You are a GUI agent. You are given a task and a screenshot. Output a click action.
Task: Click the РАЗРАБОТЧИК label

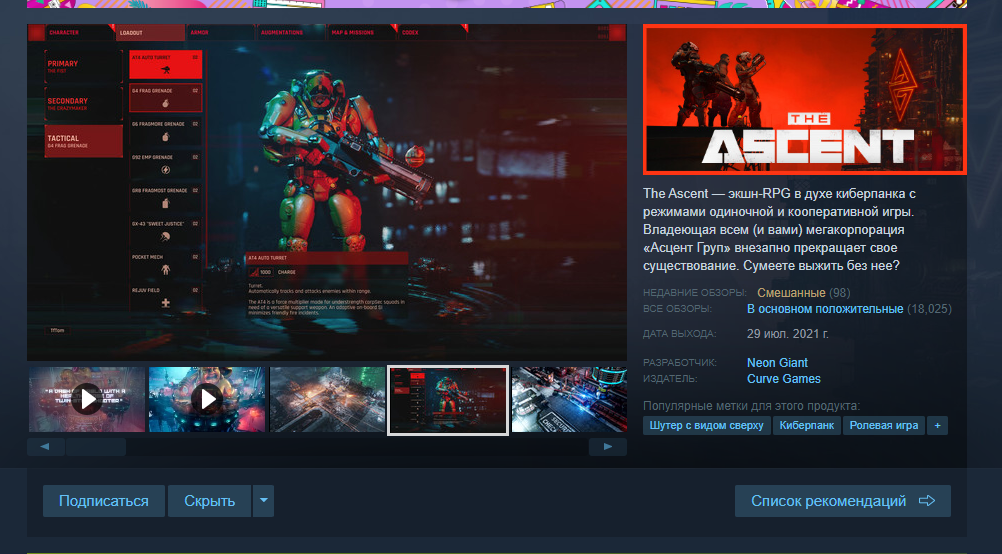click(x=680, y=362)
